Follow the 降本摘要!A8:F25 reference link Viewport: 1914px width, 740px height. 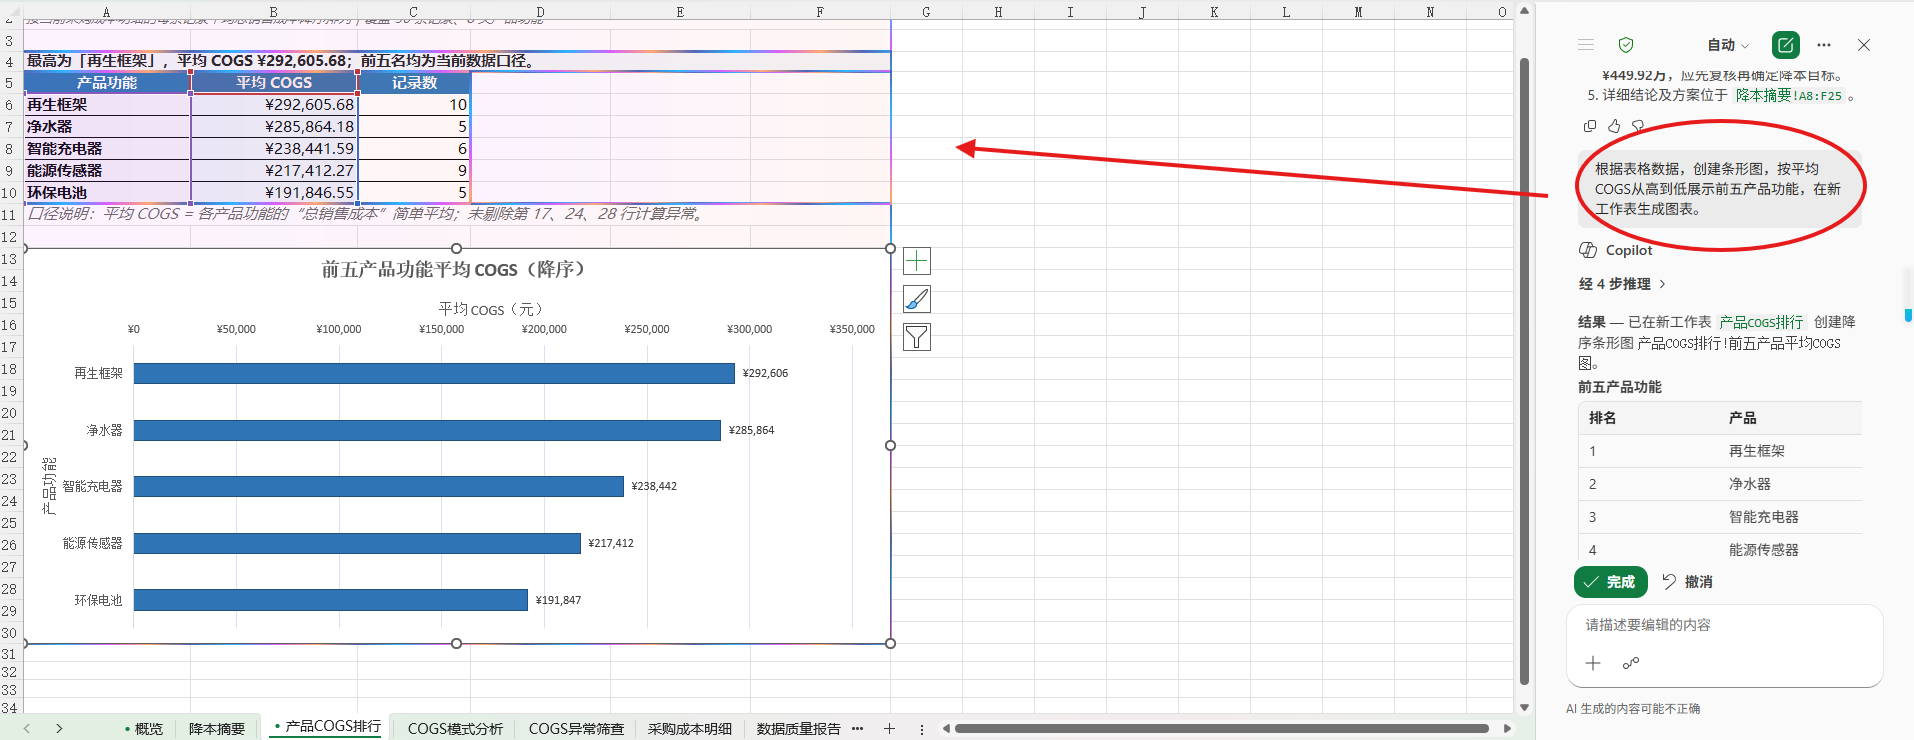click(1789, 96)
